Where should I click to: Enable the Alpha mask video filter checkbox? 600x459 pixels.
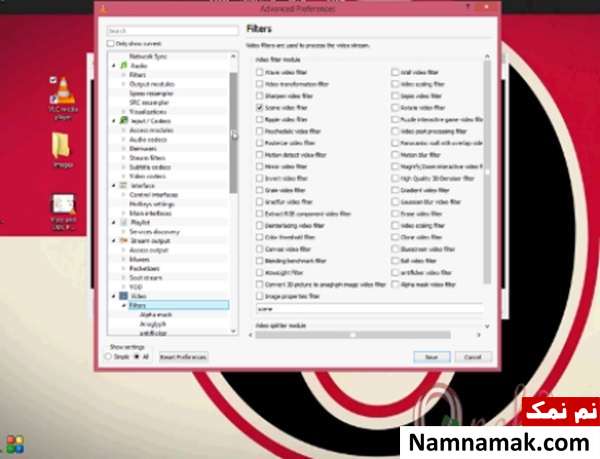point(395,284)
